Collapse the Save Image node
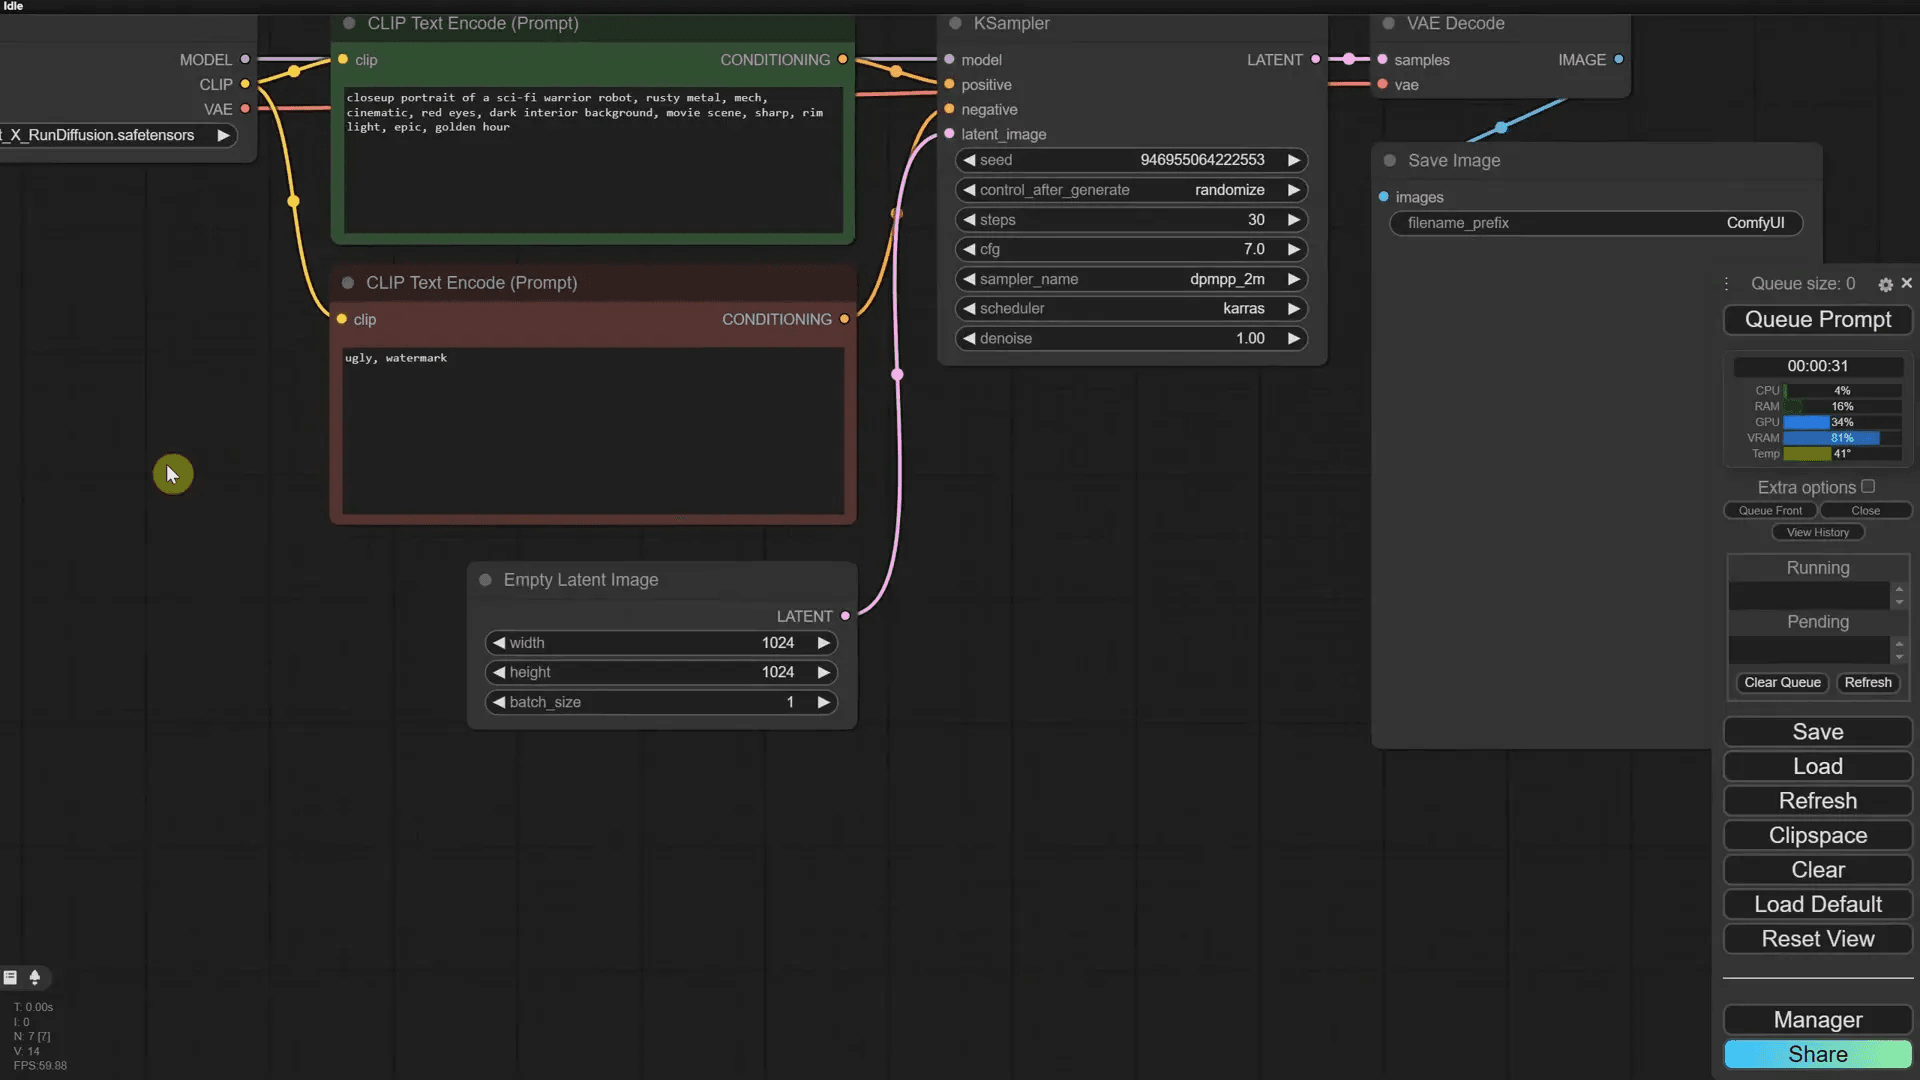 pyautogui.click(x=1389, y=160)
